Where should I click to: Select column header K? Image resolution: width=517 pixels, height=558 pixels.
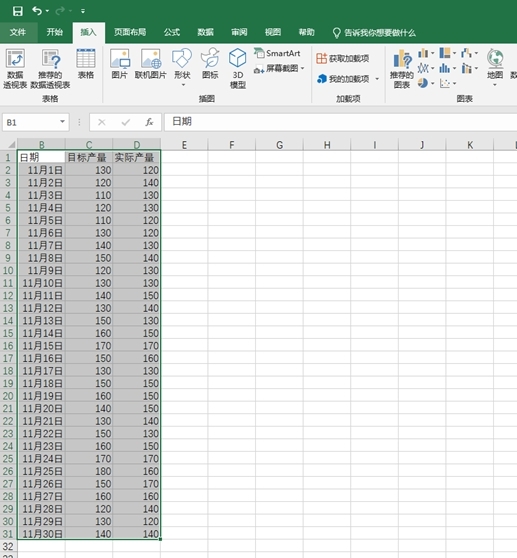(x=470, y=145)
